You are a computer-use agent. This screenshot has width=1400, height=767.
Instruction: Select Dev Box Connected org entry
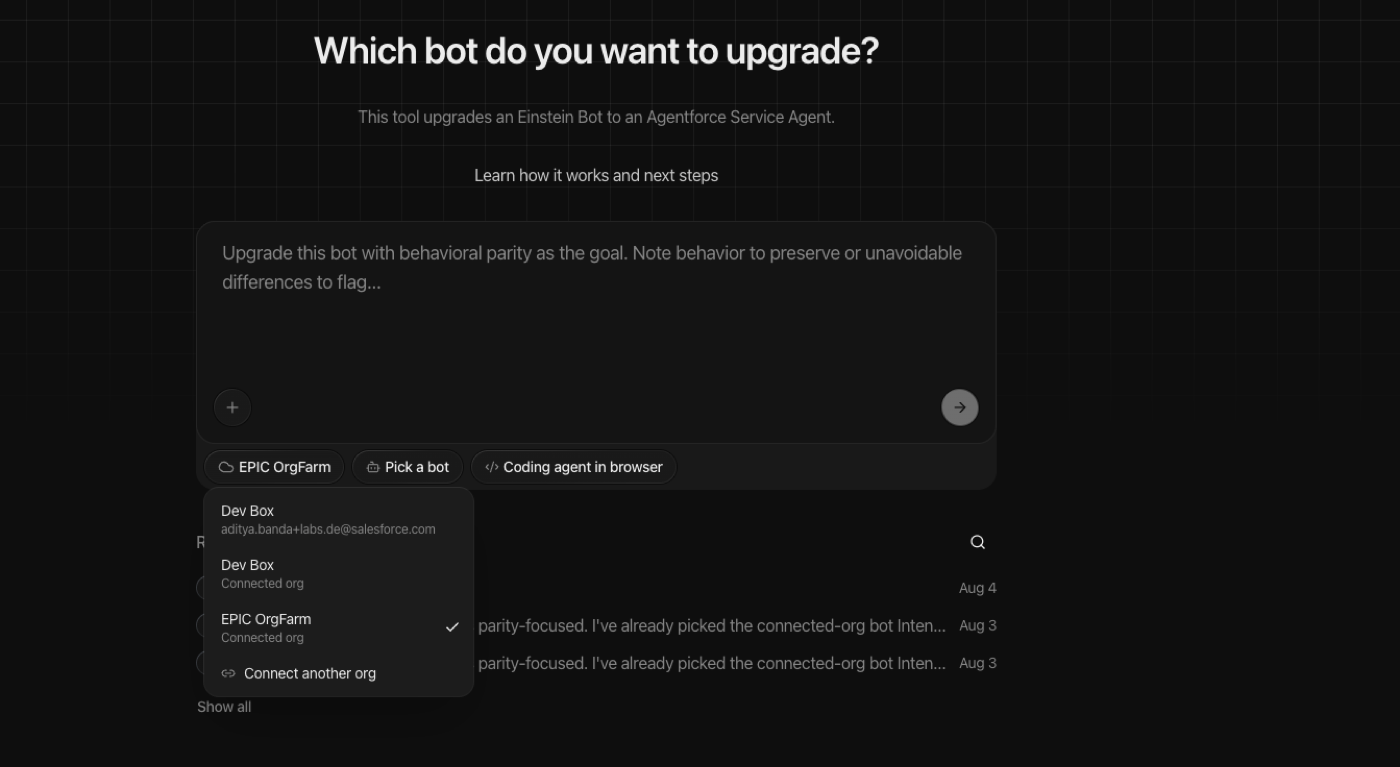click(338, 574)
